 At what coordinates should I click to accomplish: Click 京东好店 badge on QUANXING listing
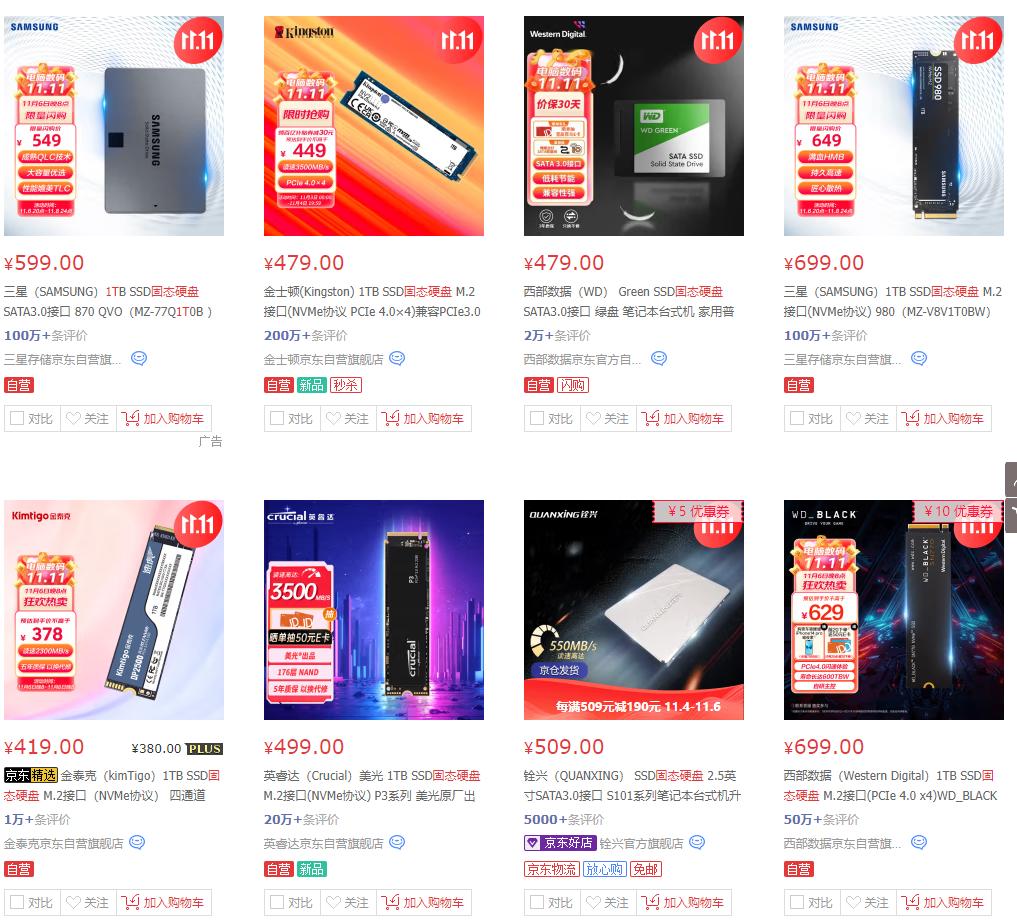[x=560, y=842]
